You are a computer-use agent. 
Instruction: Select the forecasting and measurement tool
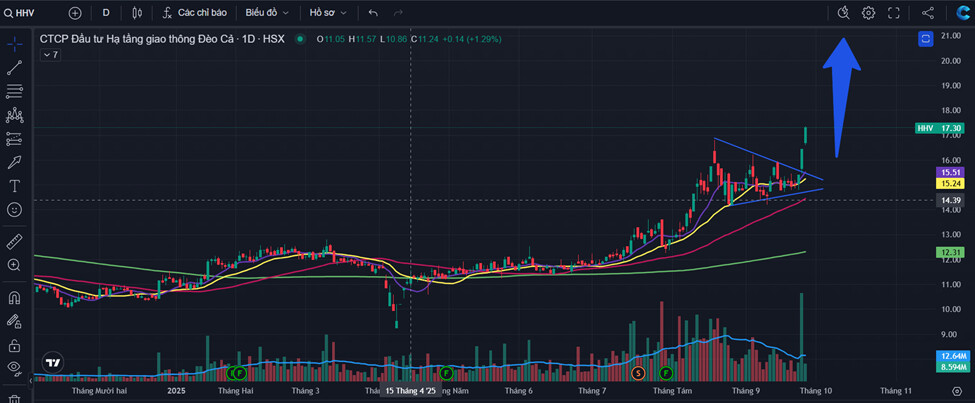[14, 139]
